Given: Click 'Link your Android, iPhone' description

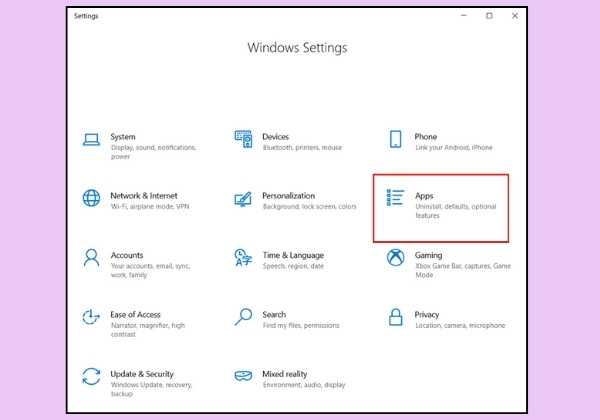Looking at the screenshot, I should (x=454, y=148).
